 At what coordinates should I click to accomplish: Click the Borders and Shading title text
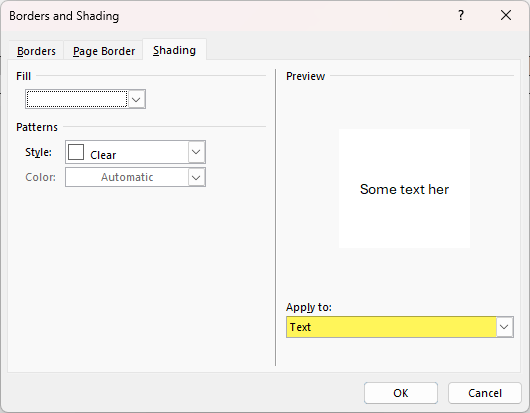pos(64,16)
